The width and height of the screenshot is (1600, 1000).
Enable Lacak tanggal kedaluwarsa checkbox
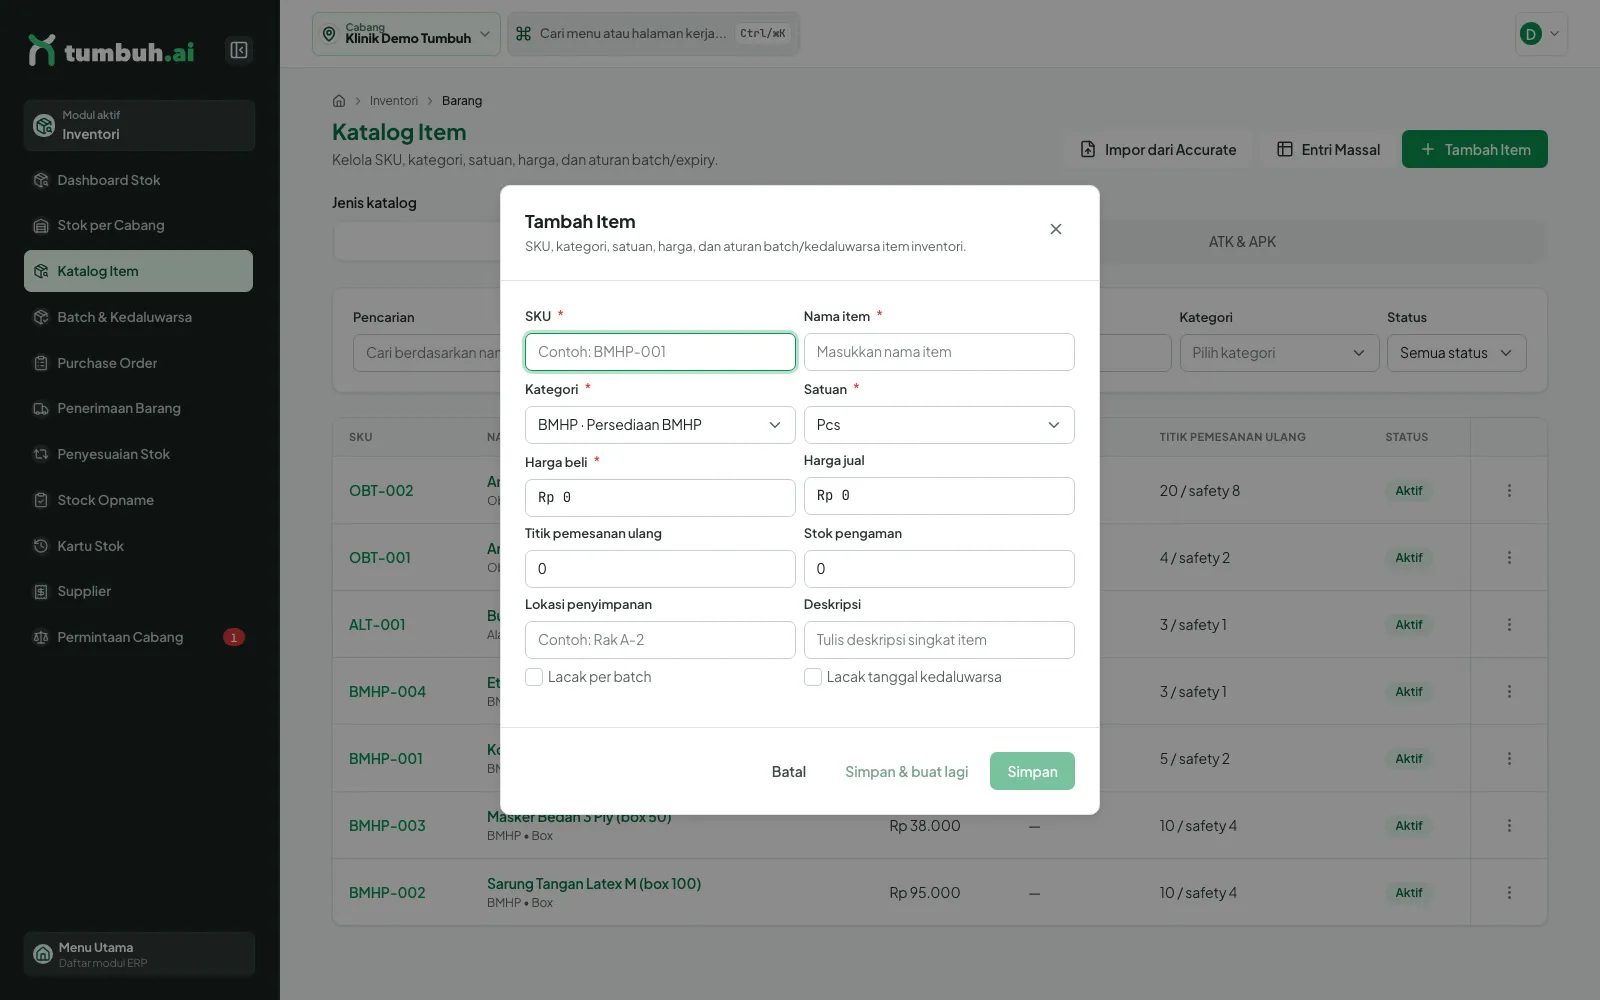pyautogui.click(x=813, y=677)
